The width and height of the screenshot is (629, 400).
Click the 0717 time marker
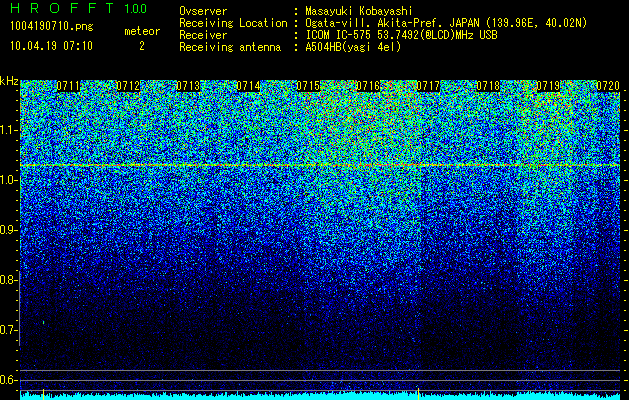click(428, 86)
